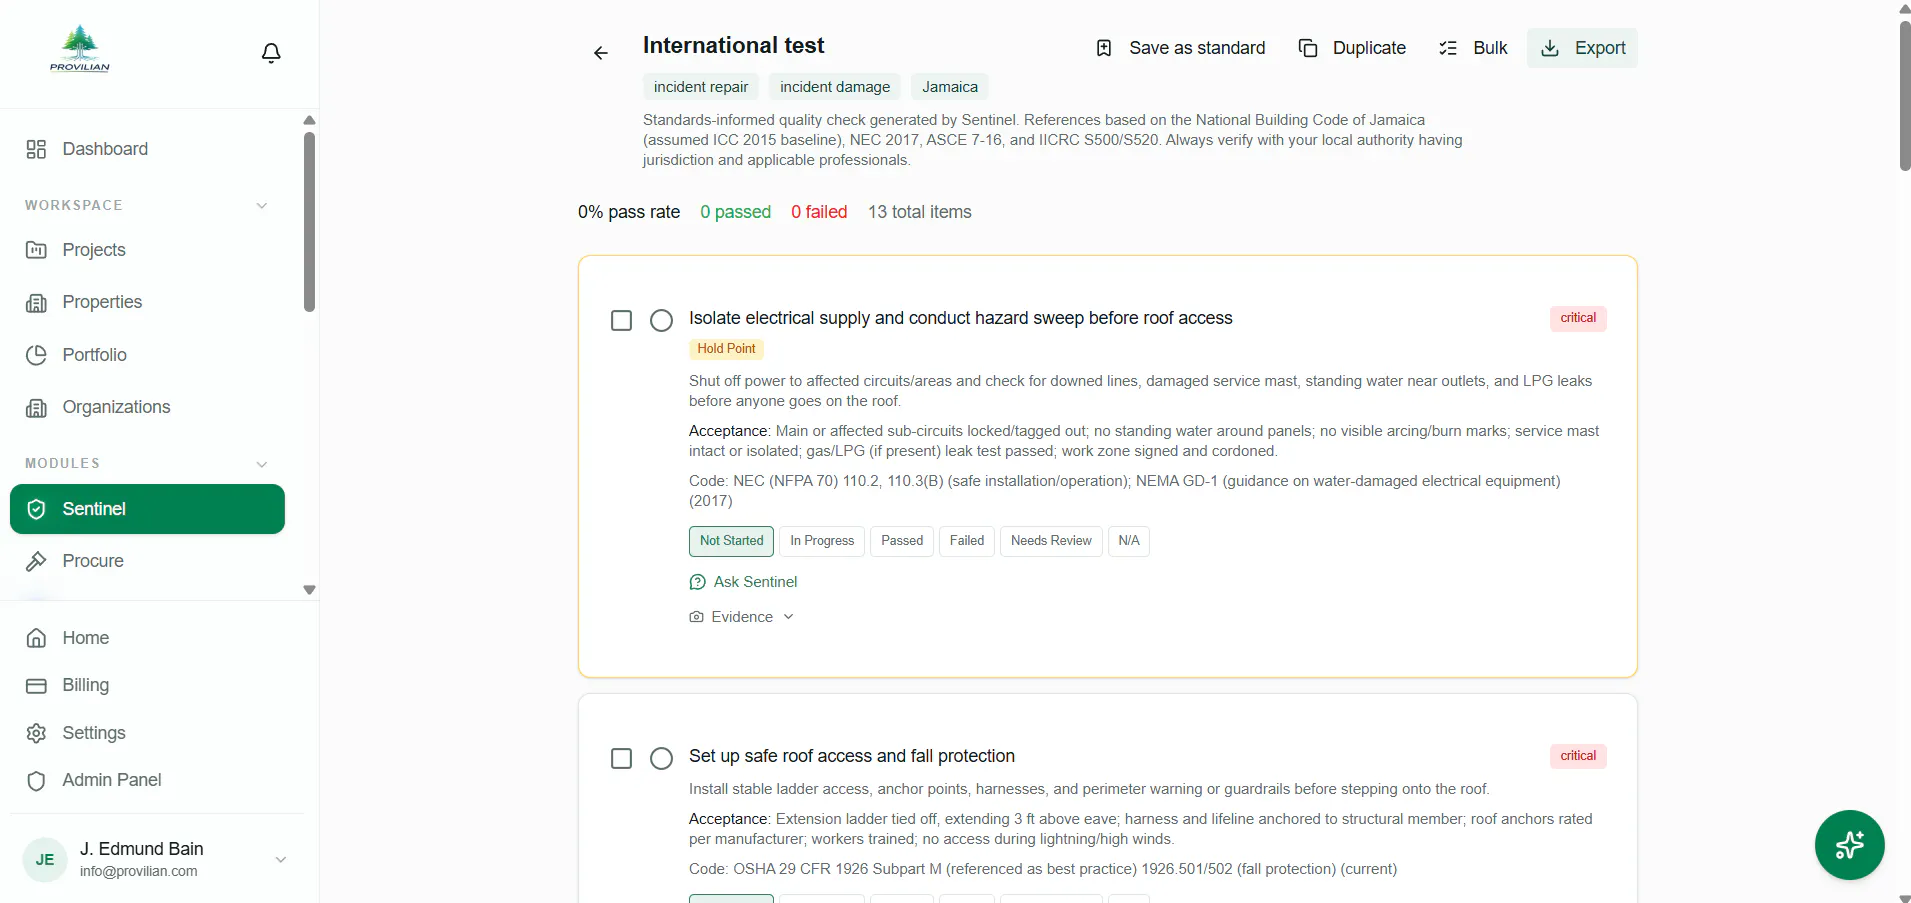The height and width of the screenshot is (903, 1911).
Task: Open Organizations in the sidebar
Action: pyautogui.click(x=147, y=407)
